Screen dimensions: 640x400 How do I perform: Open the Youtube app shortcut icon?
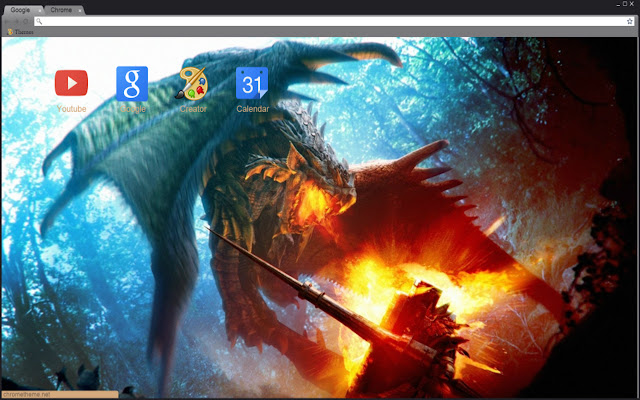click(71, 82)
